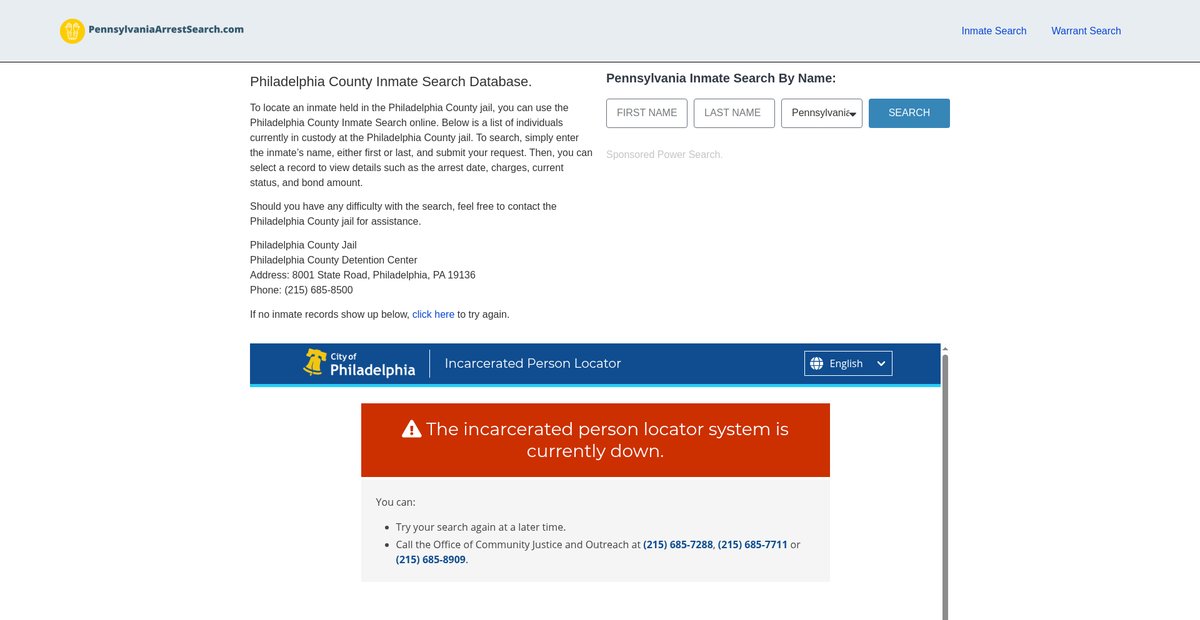1200x620 pixels.
Task: Open the English language dropdown
Action: pyautogui.click(x=848, y=363)
